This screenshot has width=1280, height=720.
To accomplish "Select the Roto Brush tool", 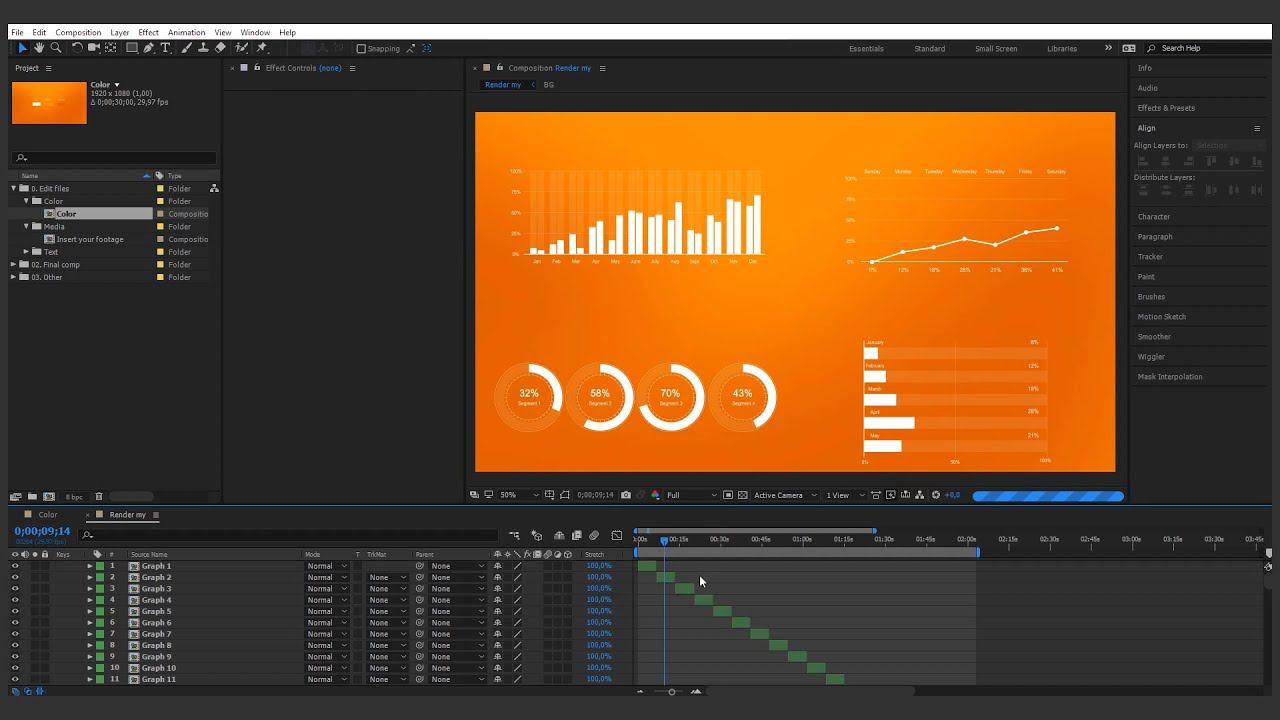I will tap(242, 48).
